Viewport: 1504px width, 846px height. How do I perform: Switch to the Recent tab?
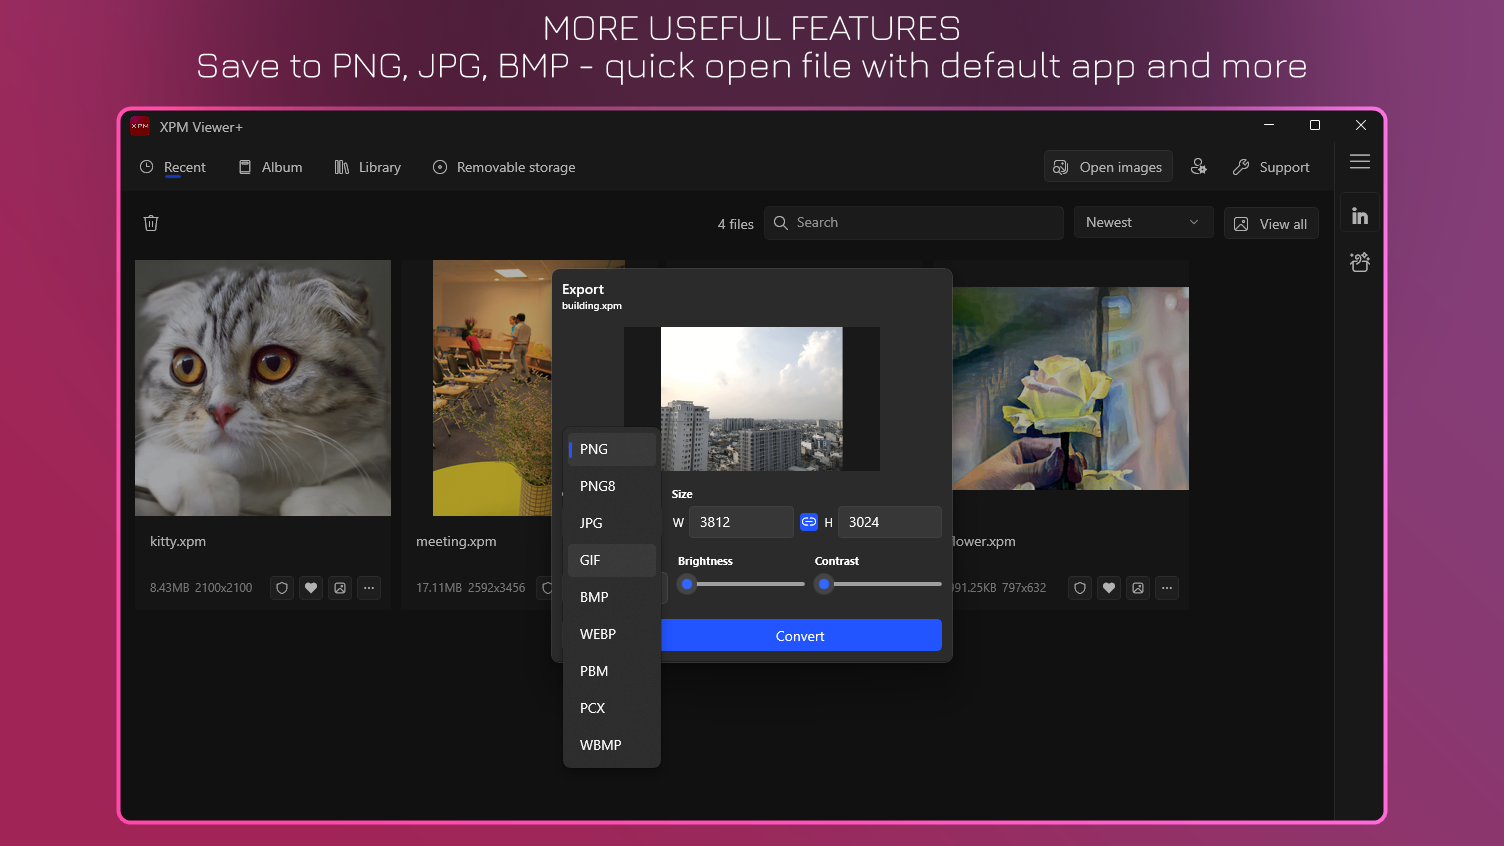click(x=173, y=167)
